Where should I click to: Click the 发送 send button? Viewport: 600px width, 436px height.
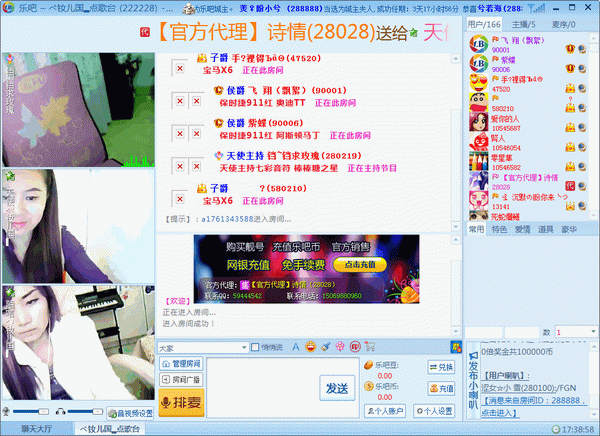tap(337, 388)
